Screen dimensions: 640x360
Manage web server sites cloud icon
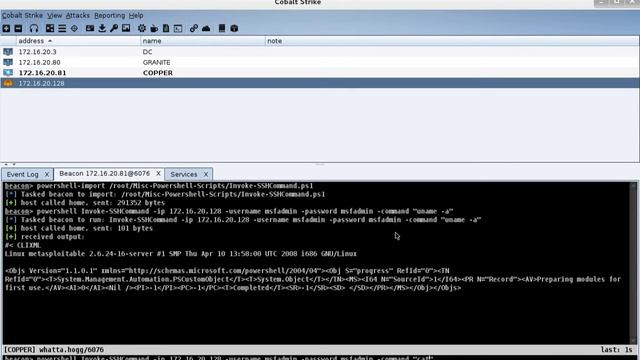206,29
